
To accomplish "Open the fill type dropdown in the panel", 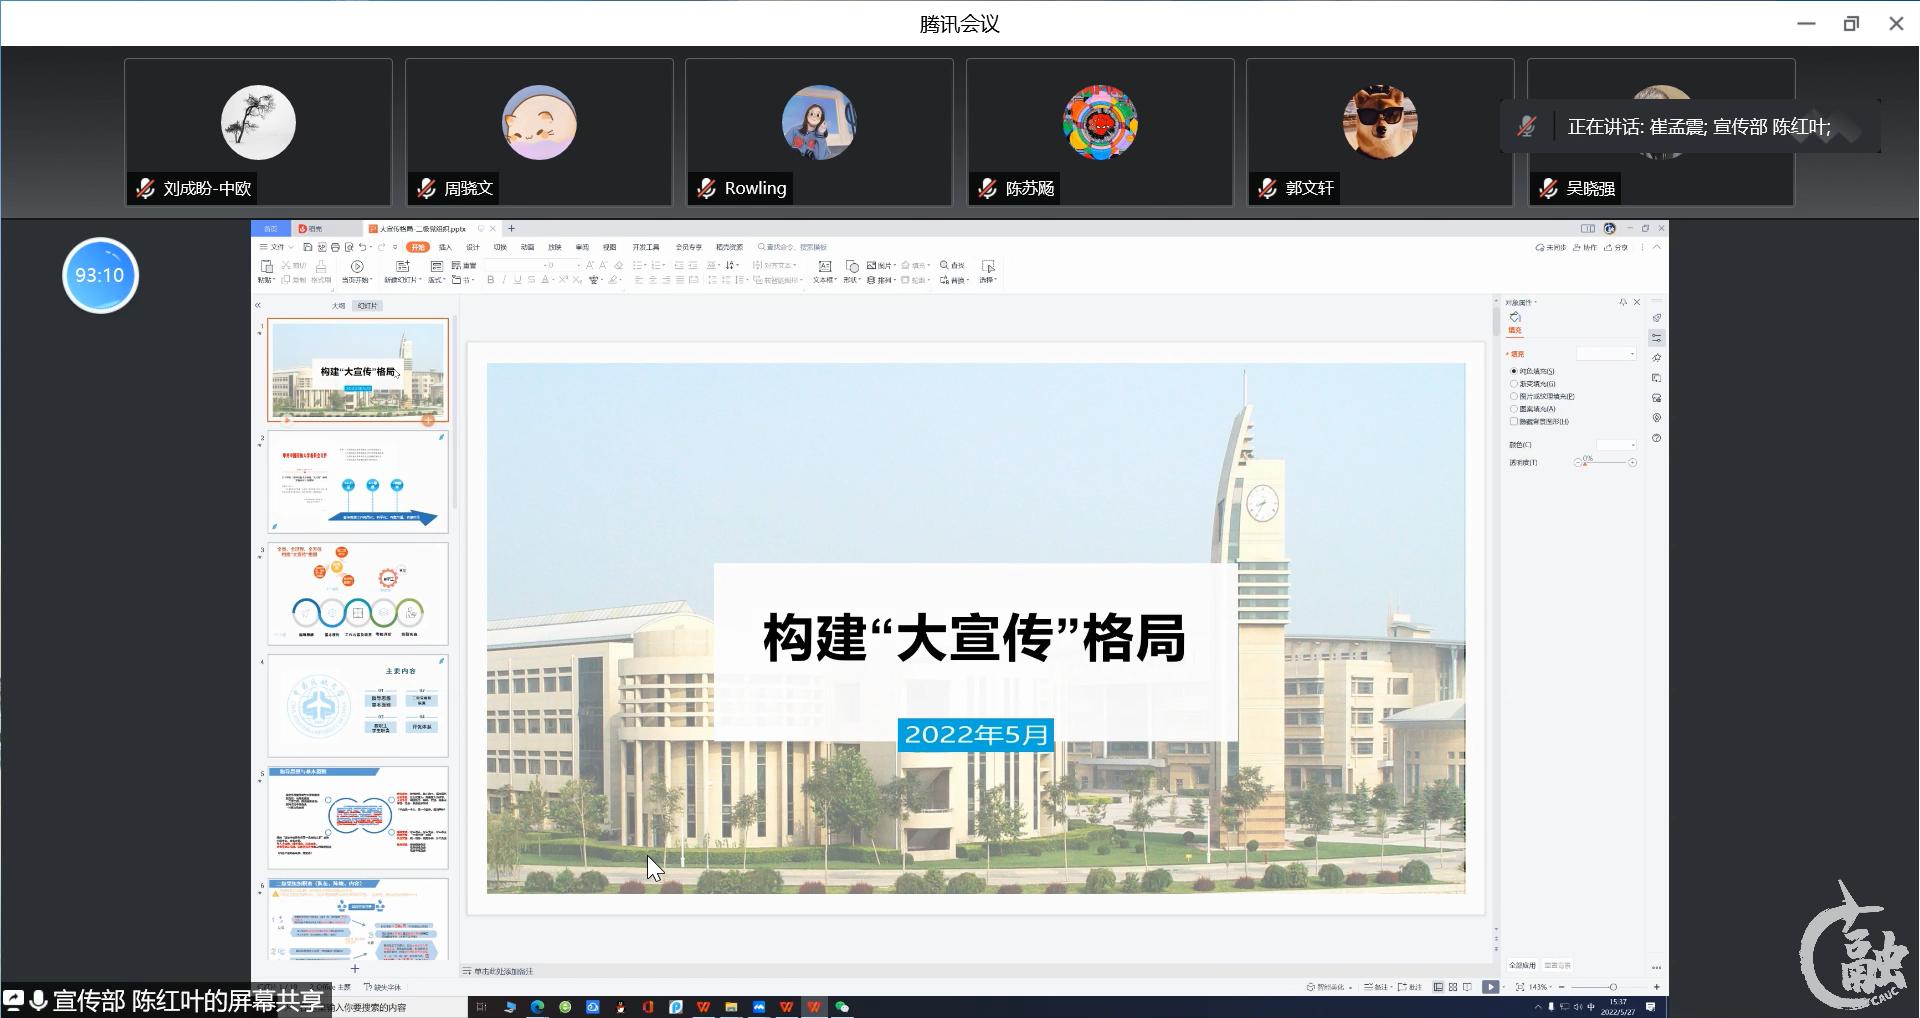I will pyautogui.click(x=1605, y=354).
